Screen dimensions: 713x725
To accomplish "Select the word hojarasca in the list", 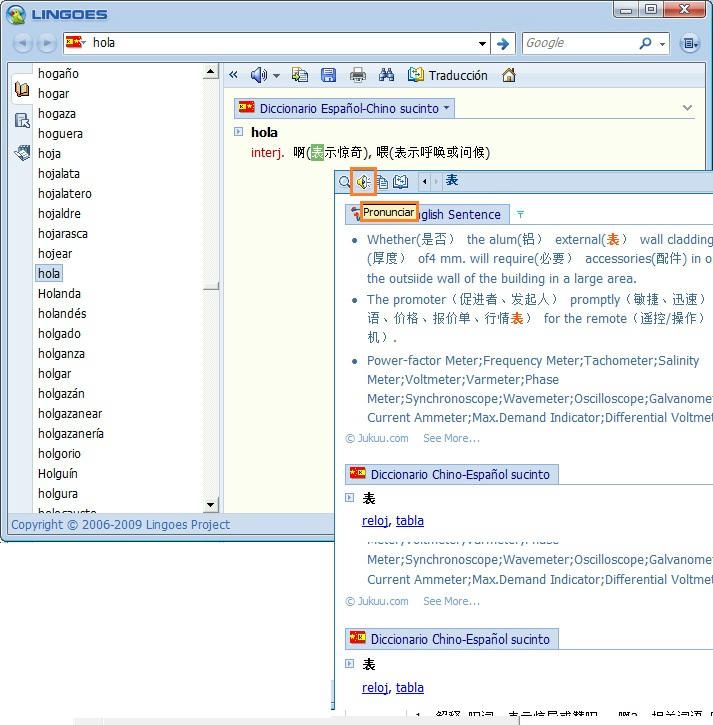I will point(63,233).
